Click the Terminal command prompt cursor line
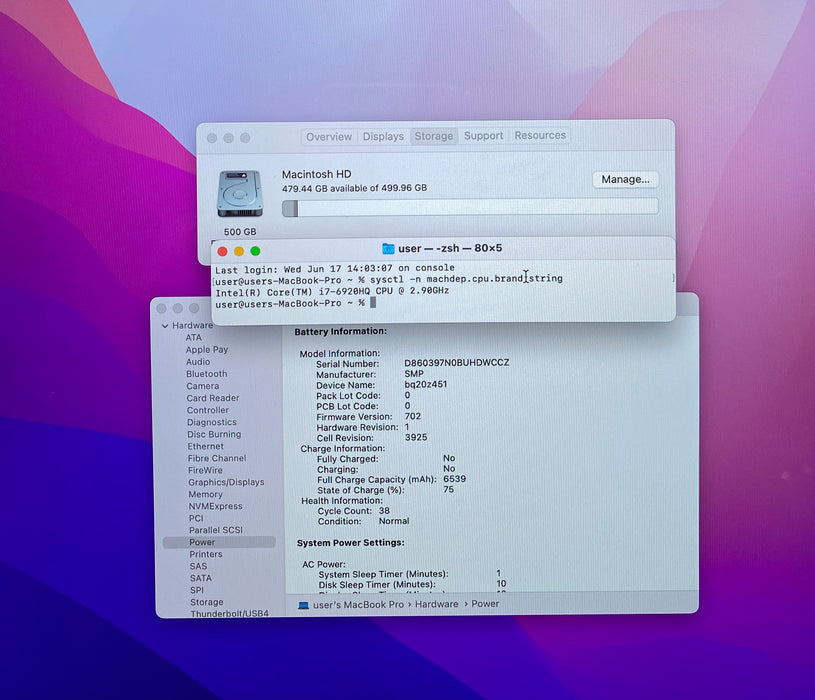The height and width of the screenshot is (700, 815). (296, 303)
